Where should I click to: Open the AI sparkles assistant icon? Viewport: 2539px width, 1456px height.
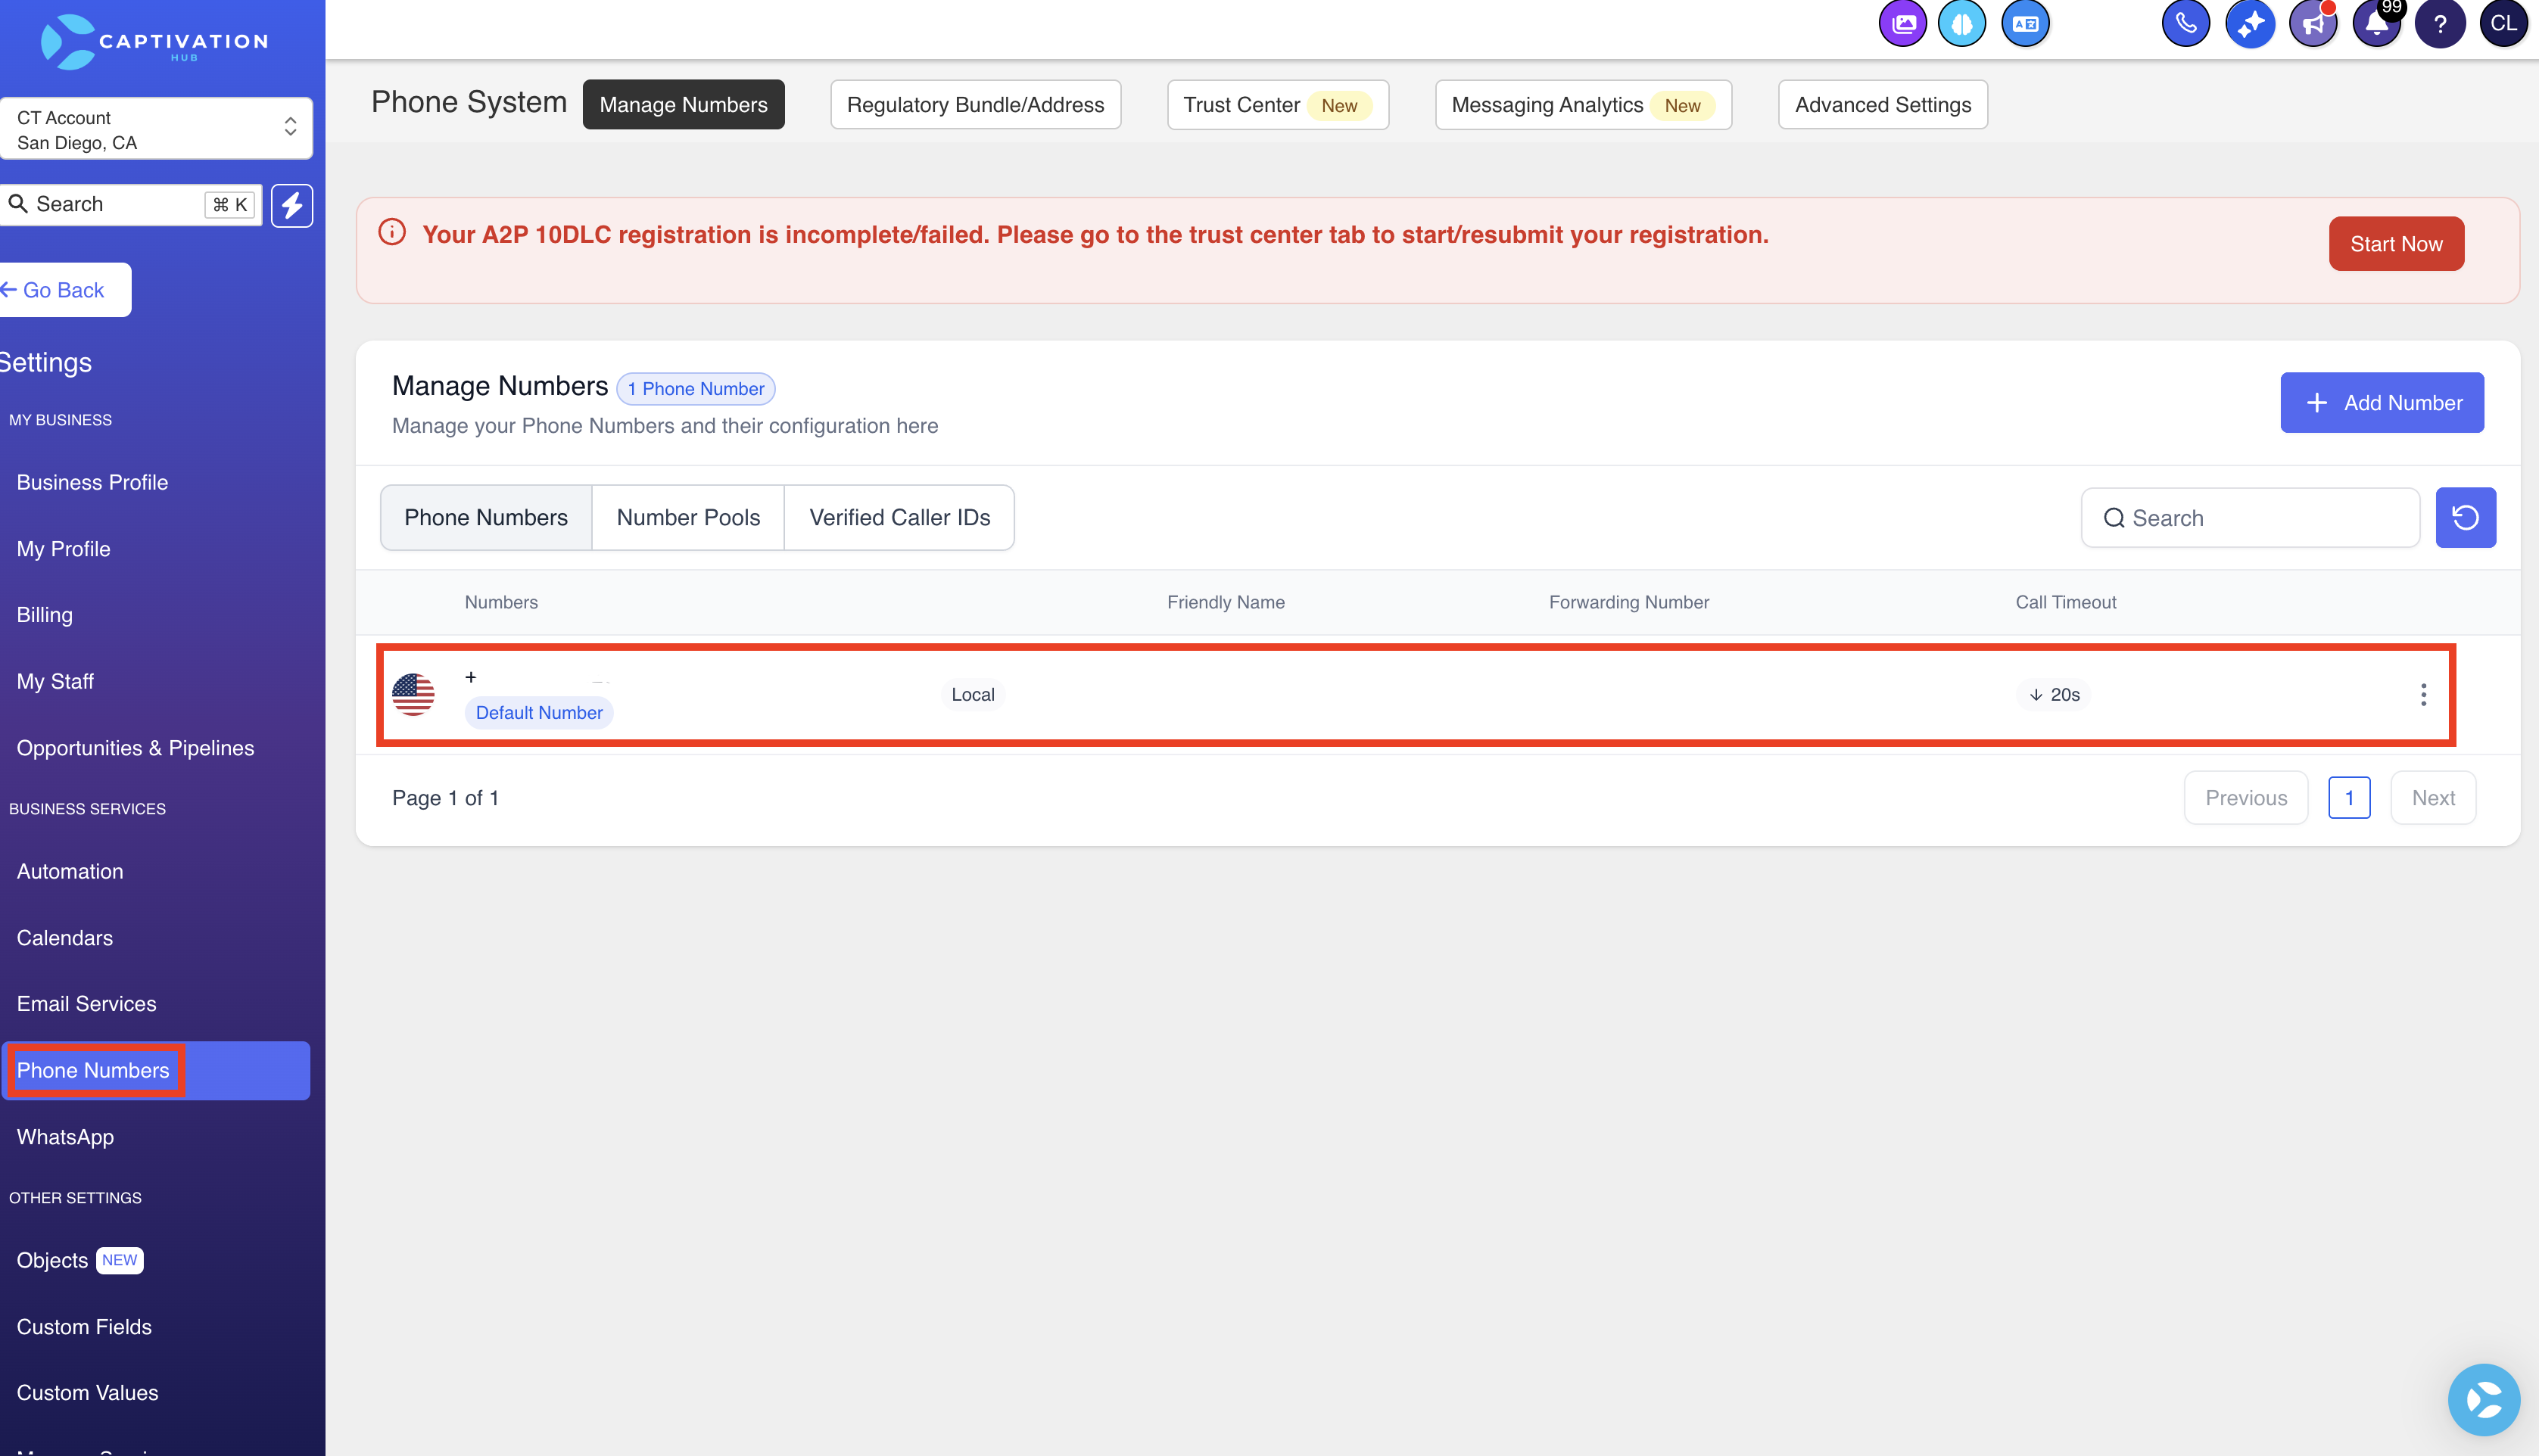coord(2251,23)
